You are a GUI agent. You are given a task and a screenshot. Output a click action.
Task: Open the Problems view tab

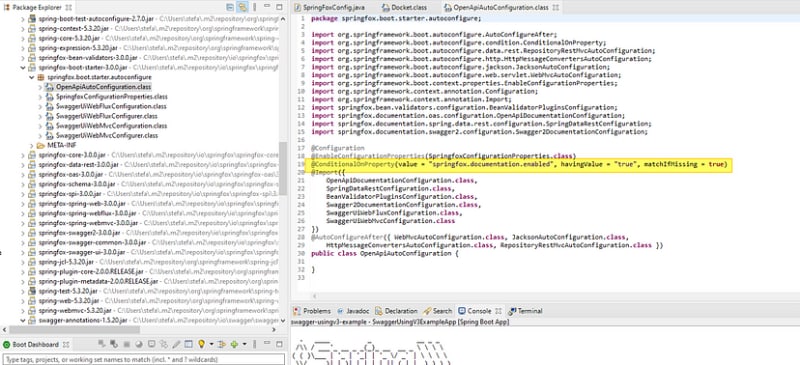[312, 311]
